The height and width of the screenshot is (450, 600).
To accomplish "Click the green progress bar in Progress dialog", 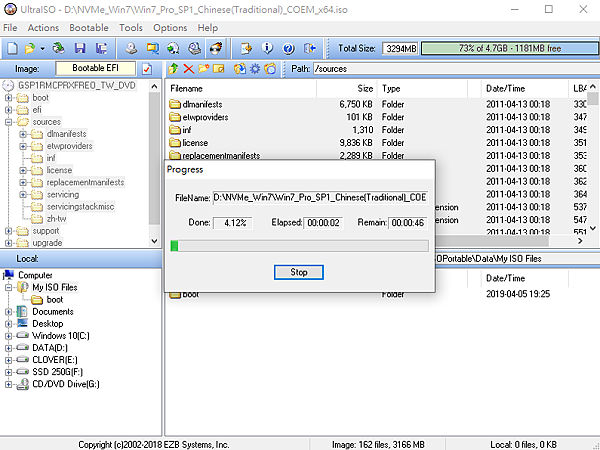I will [300, 246].
